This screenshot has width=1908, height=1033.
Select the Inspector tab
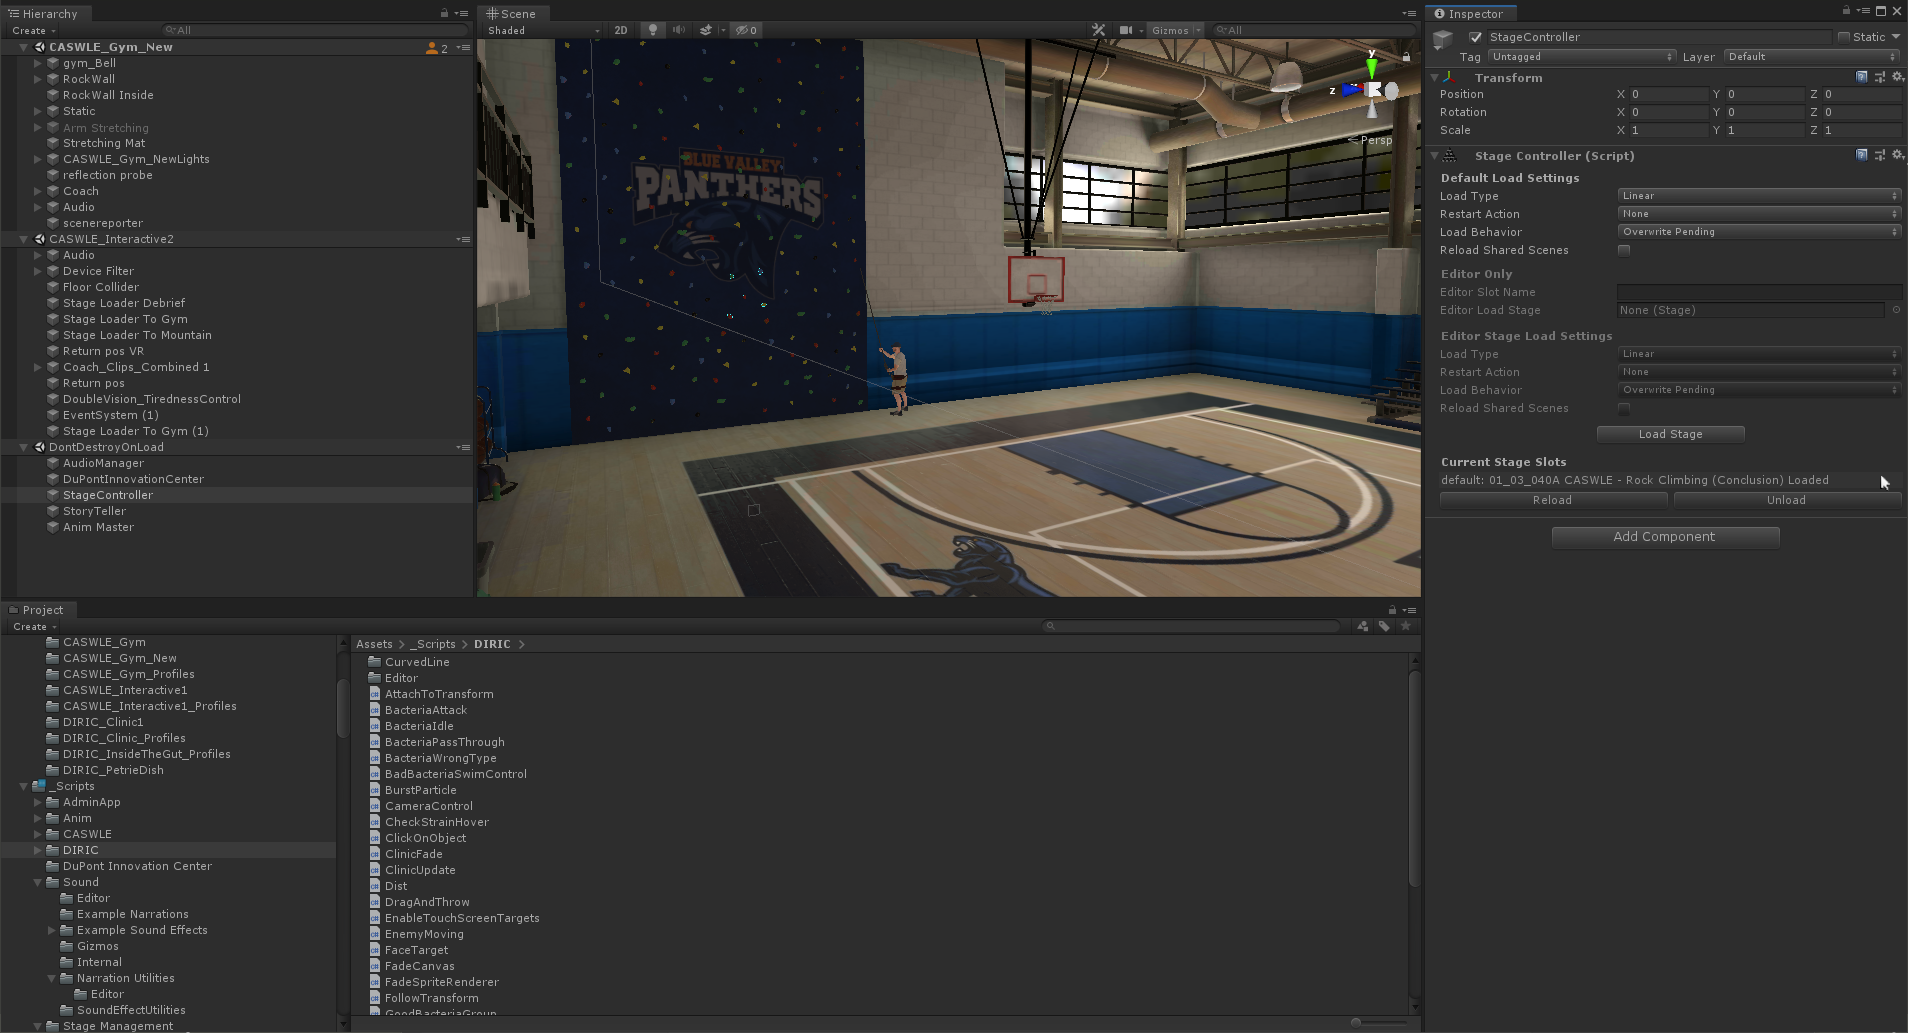pyautogui.click(x=1469, y=13)
